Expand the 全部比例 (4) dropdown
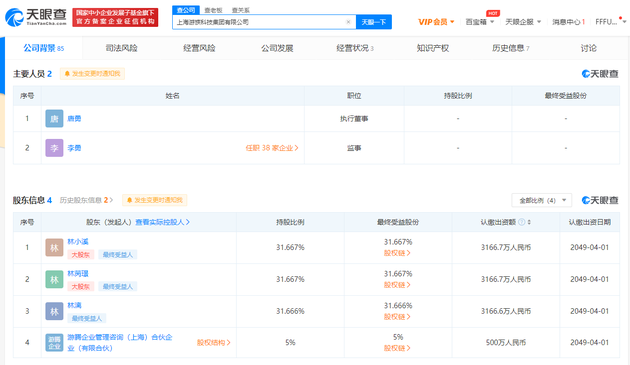 (541, 200)
